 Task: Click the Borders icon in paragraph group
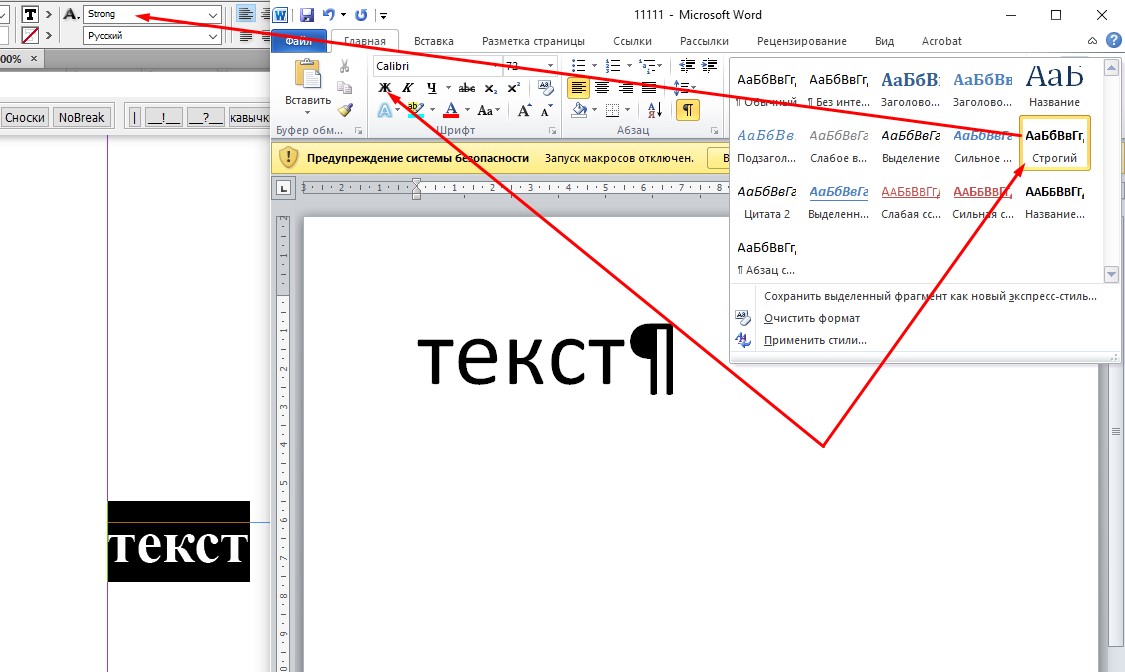(x=612, y=110)
